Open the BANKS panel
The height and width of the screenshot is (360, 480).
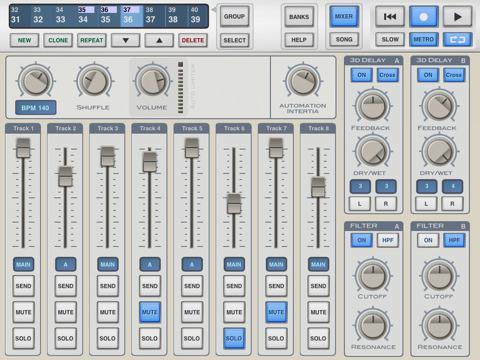point(299,16)
